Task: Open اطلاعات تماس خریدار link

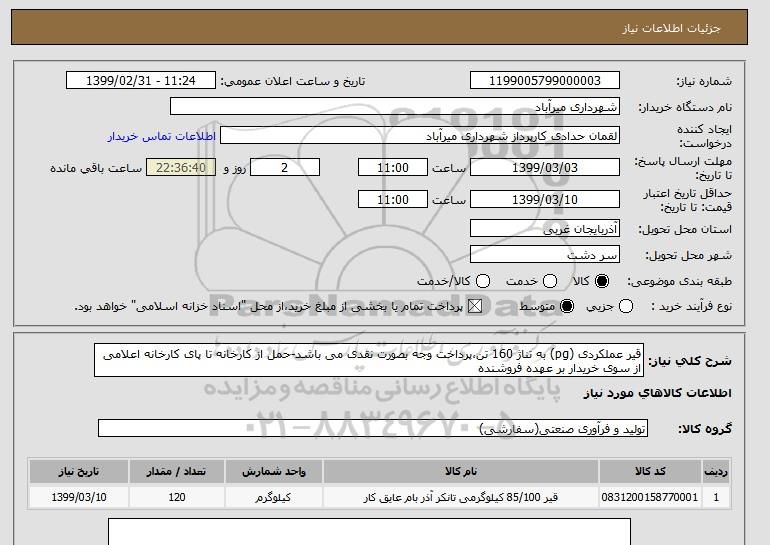Action: point(162,136)
